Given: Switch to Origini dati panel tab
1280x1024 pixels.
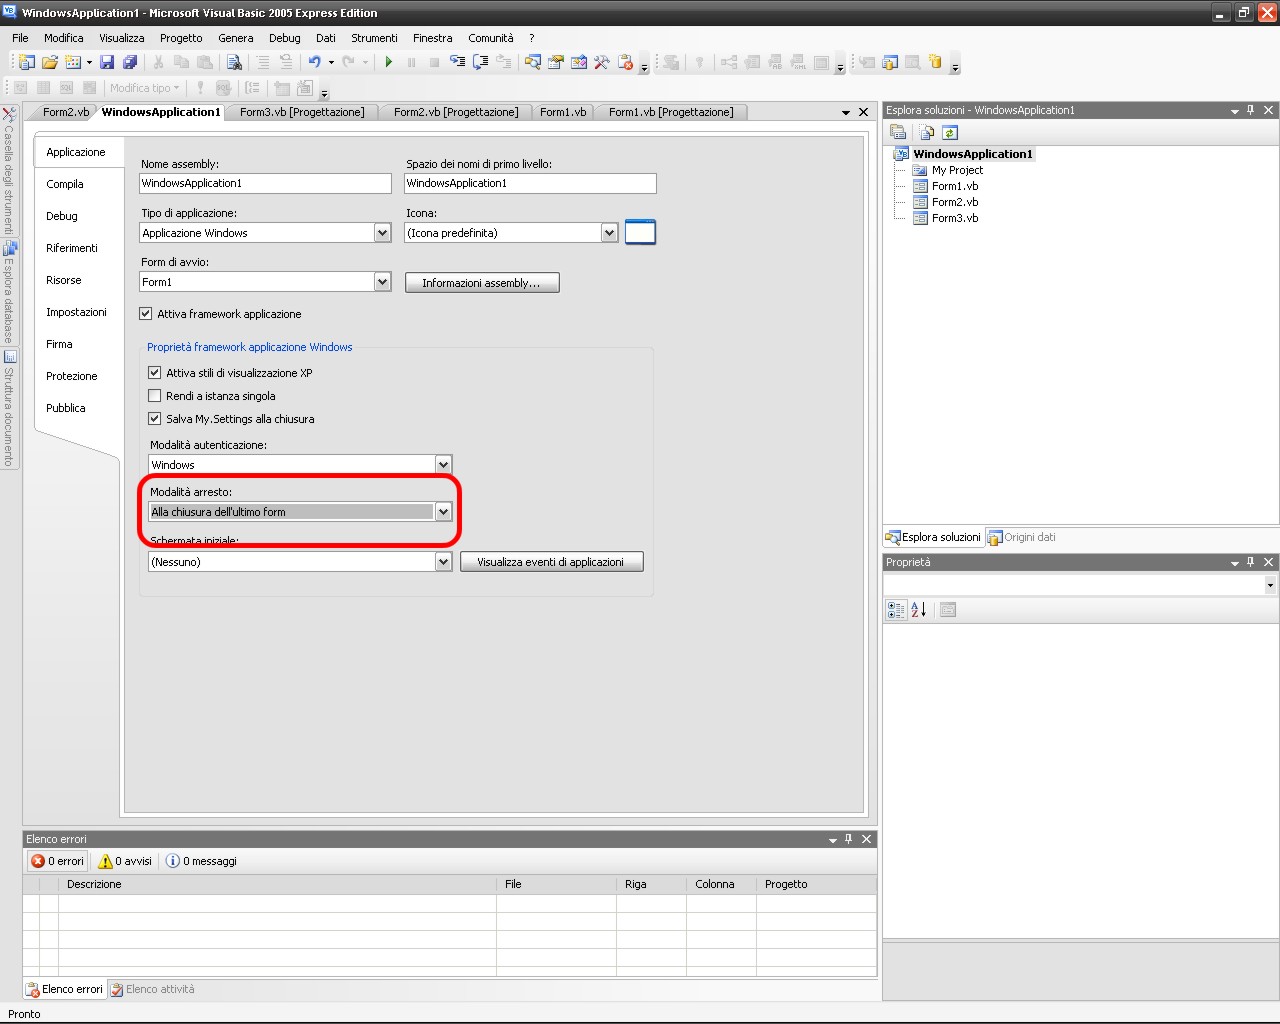Looking at the screenshot, I should [1021, 537].
